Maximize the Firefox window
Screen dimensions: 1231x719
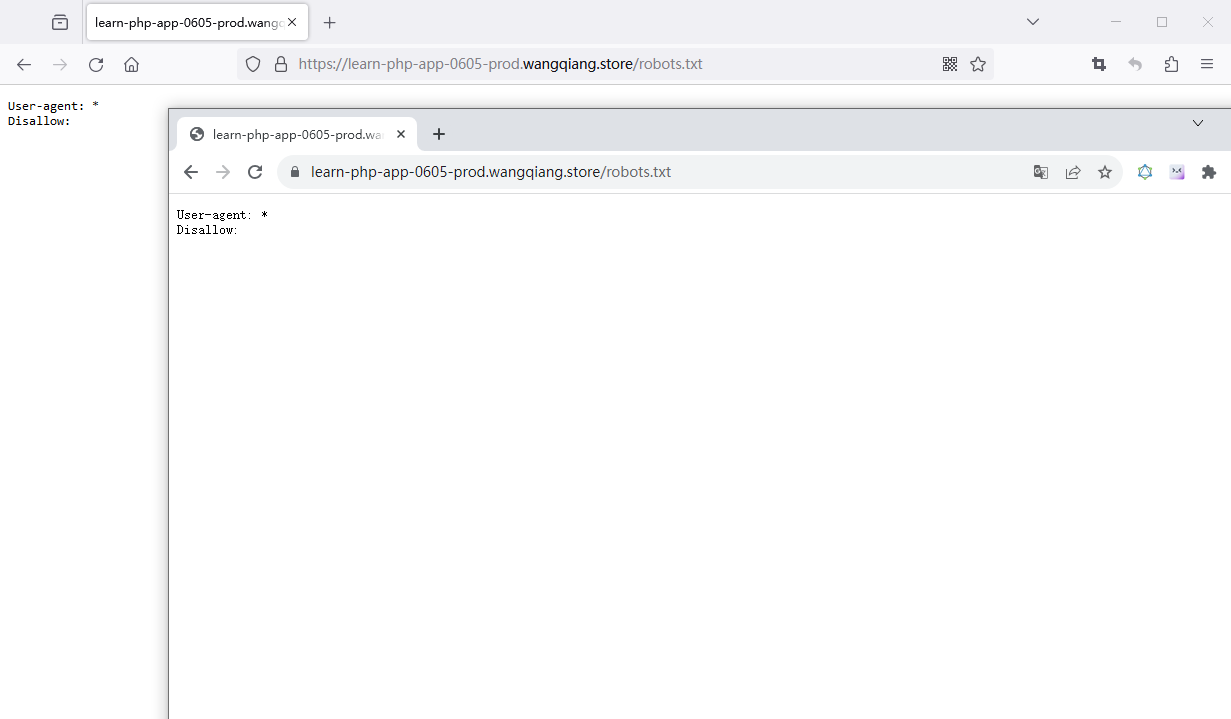(1162, 22)
